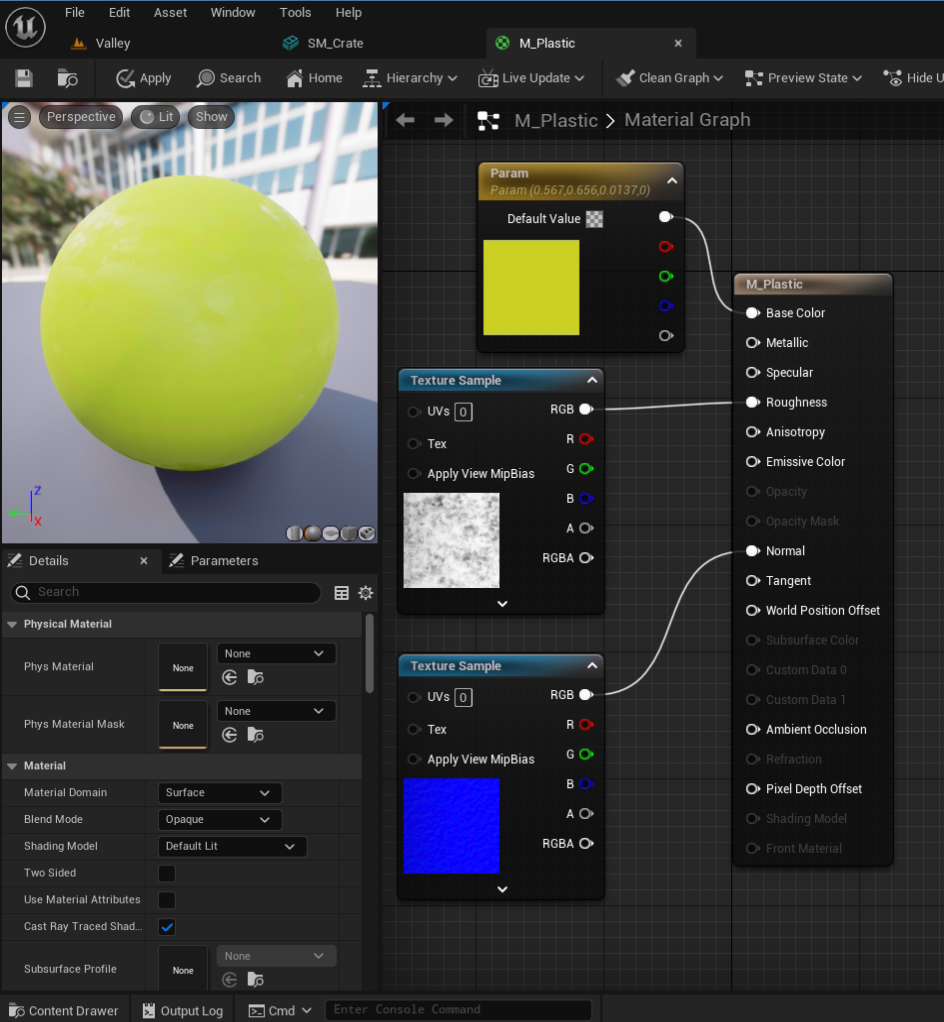Enable the Two Sided checkbox
The image size is (944, 1022).
[166, 872]
